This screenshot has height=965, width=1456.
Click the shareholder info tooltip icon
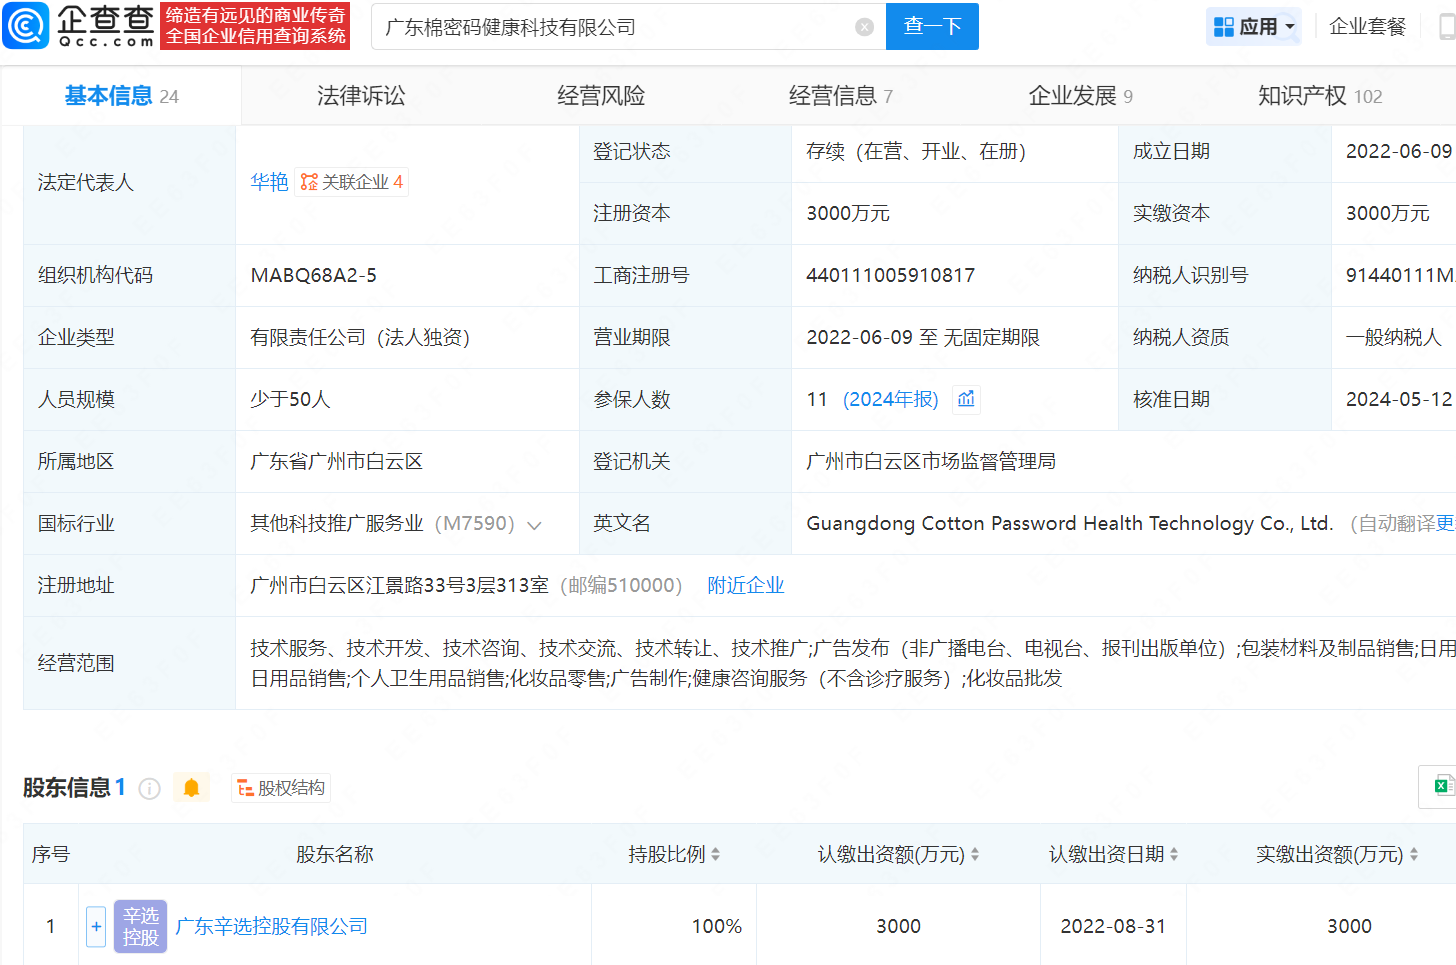pyautogui.click(x=150, y=789)
